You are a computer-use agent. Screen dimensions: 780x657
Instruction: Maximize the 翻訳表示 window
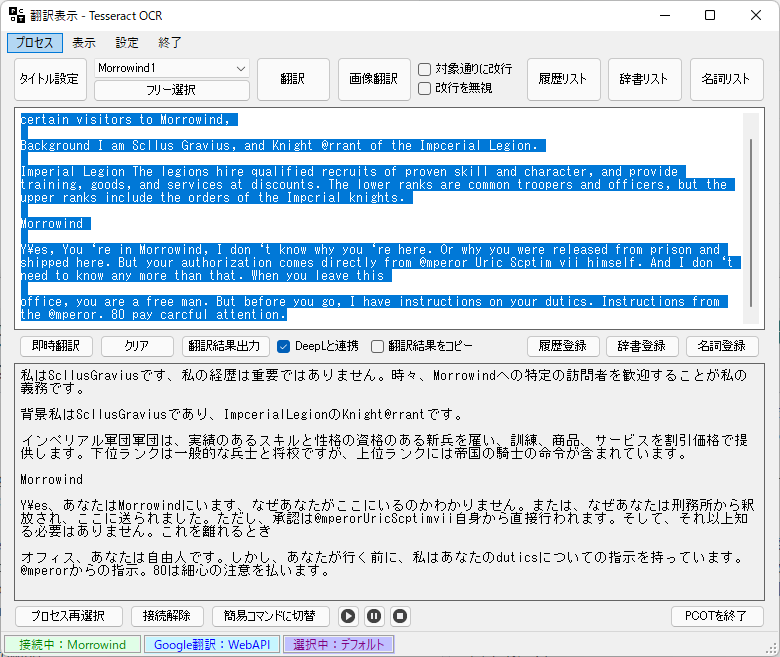click(x=710, y=15)
